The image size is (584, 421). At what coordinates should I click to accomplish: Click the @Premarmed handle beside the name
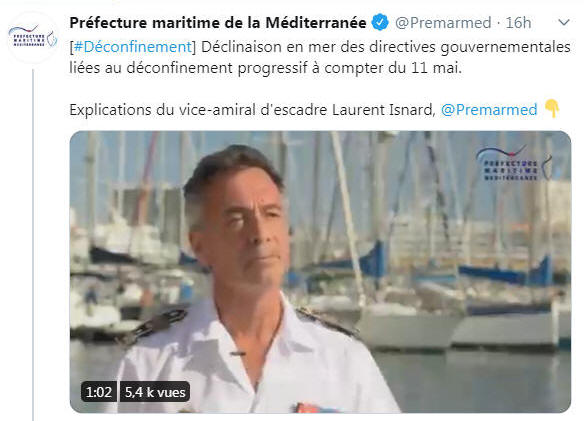pyautogui.click(x=443, y=23)
